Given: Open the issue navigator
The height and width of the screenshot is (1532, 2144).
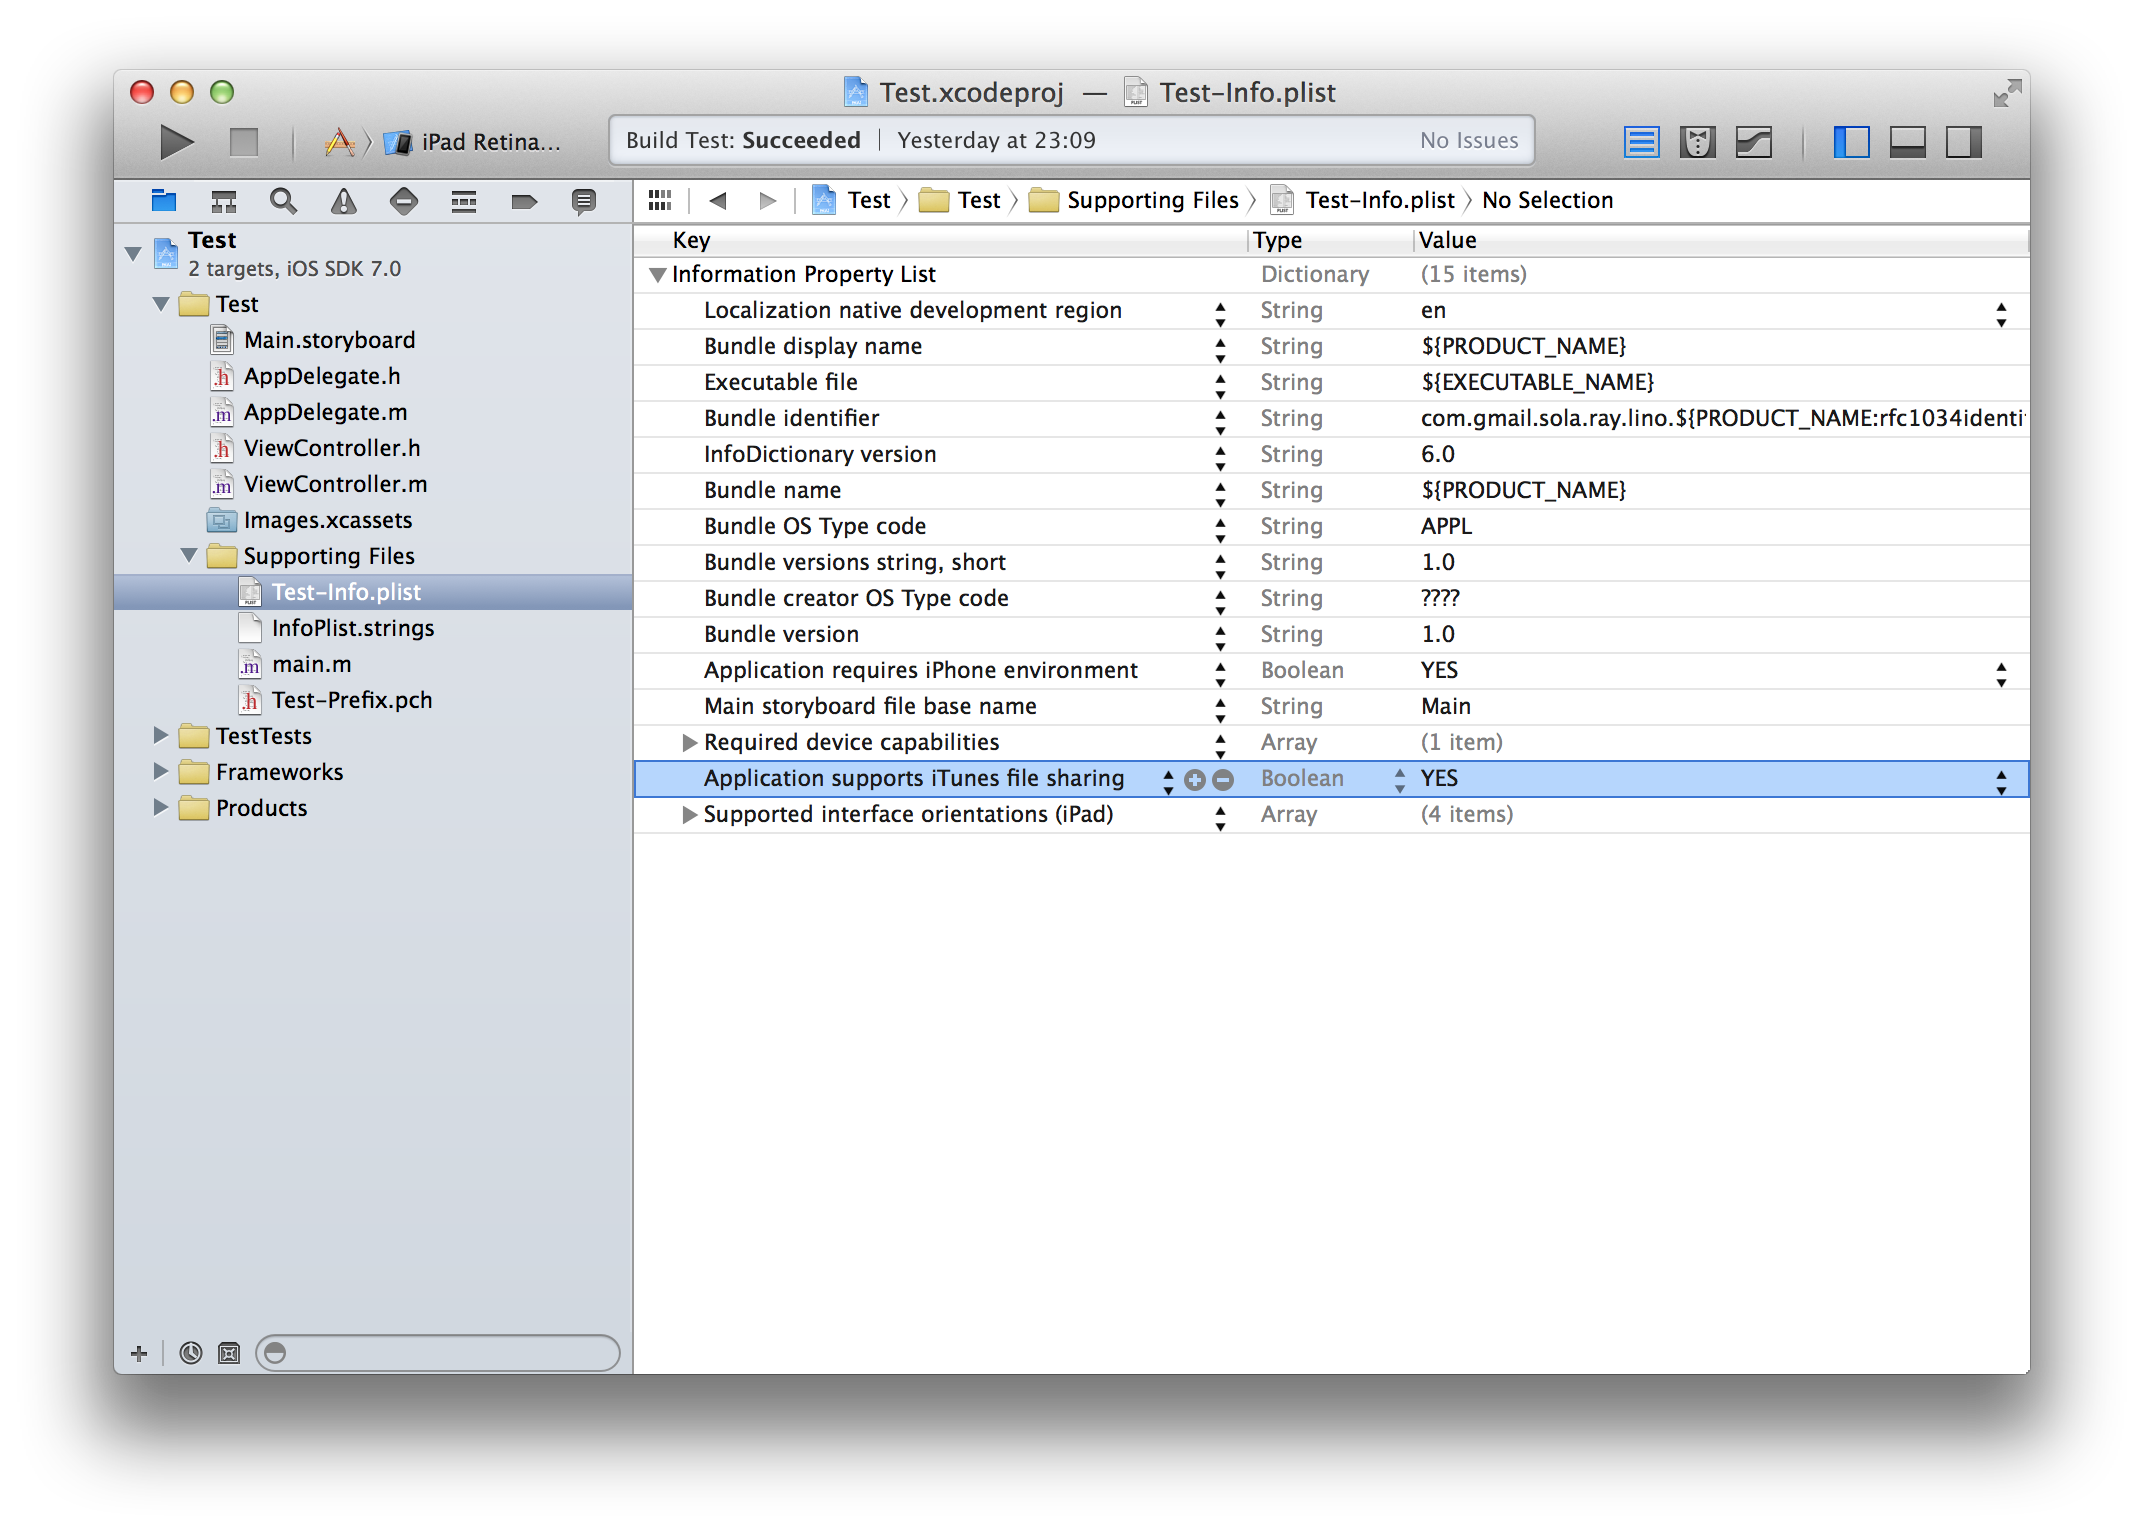Looking at the screenshot, I should 344,200.
